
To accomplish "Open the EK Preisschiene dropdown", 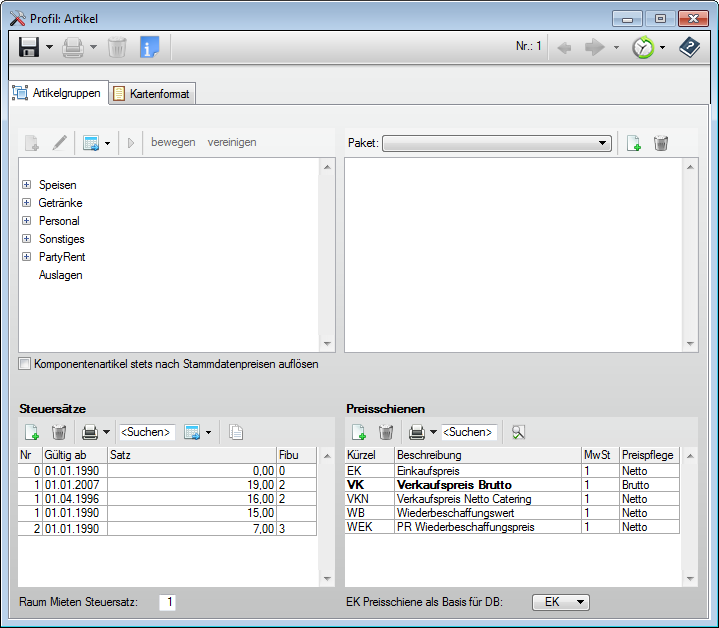I will click(560, 602).
